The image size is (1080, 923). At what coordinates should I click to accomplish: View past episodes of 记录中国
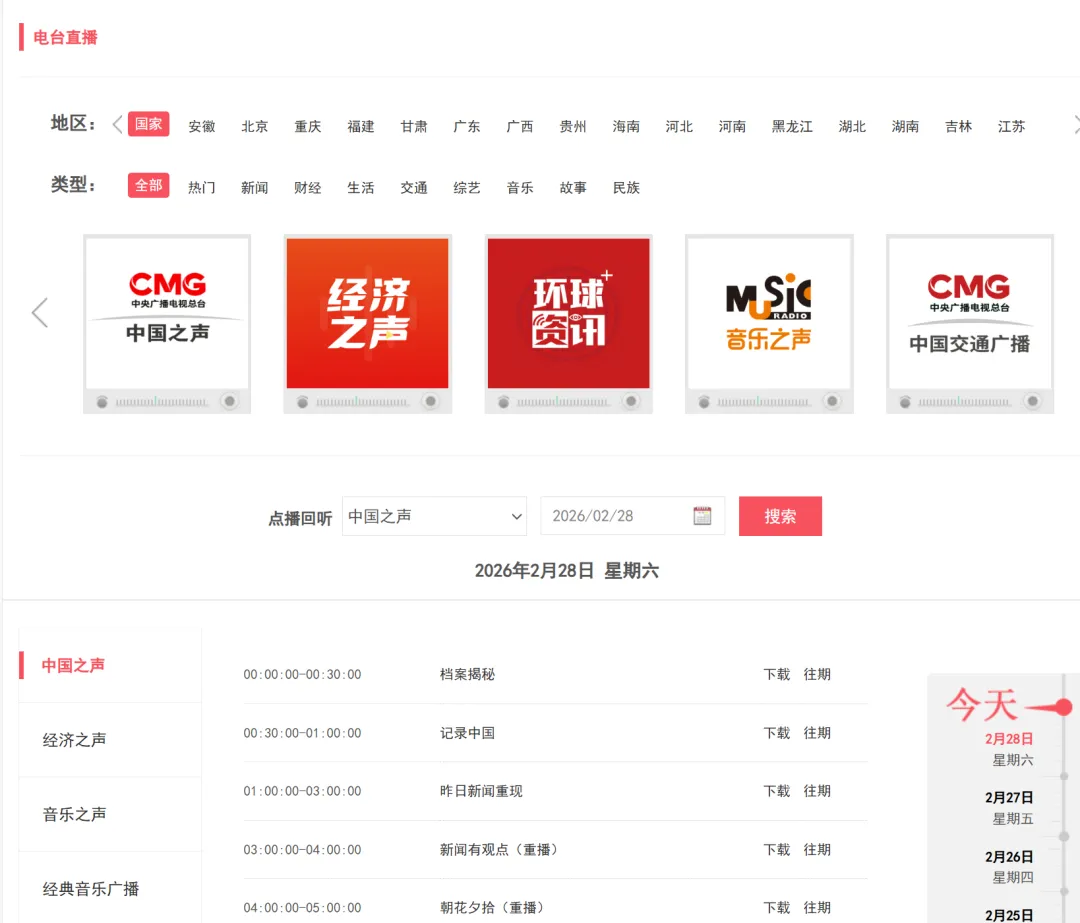tap(817, 733)
